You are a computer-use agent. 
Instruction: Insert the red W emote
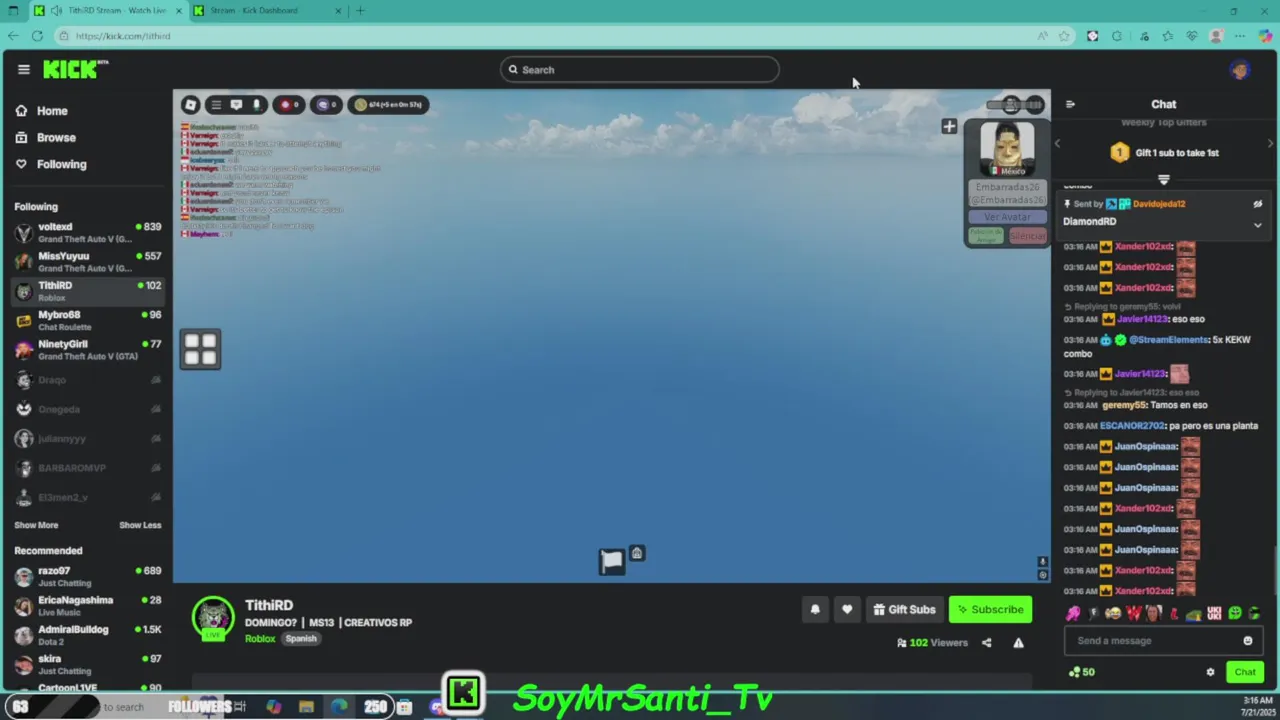click(x=1133, y=613)
